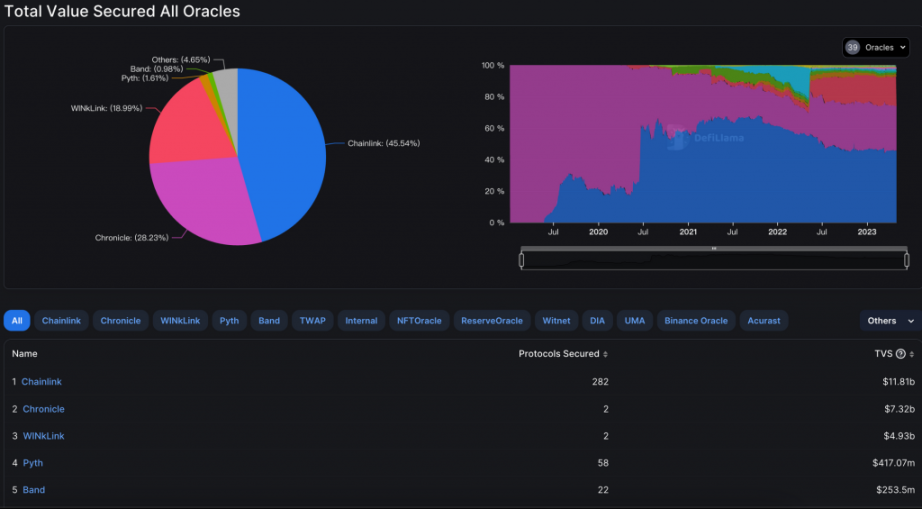The width and height of the screenshot is (922, 509).
Task: Select the Acurast filter chip
Action: point(764,321)
